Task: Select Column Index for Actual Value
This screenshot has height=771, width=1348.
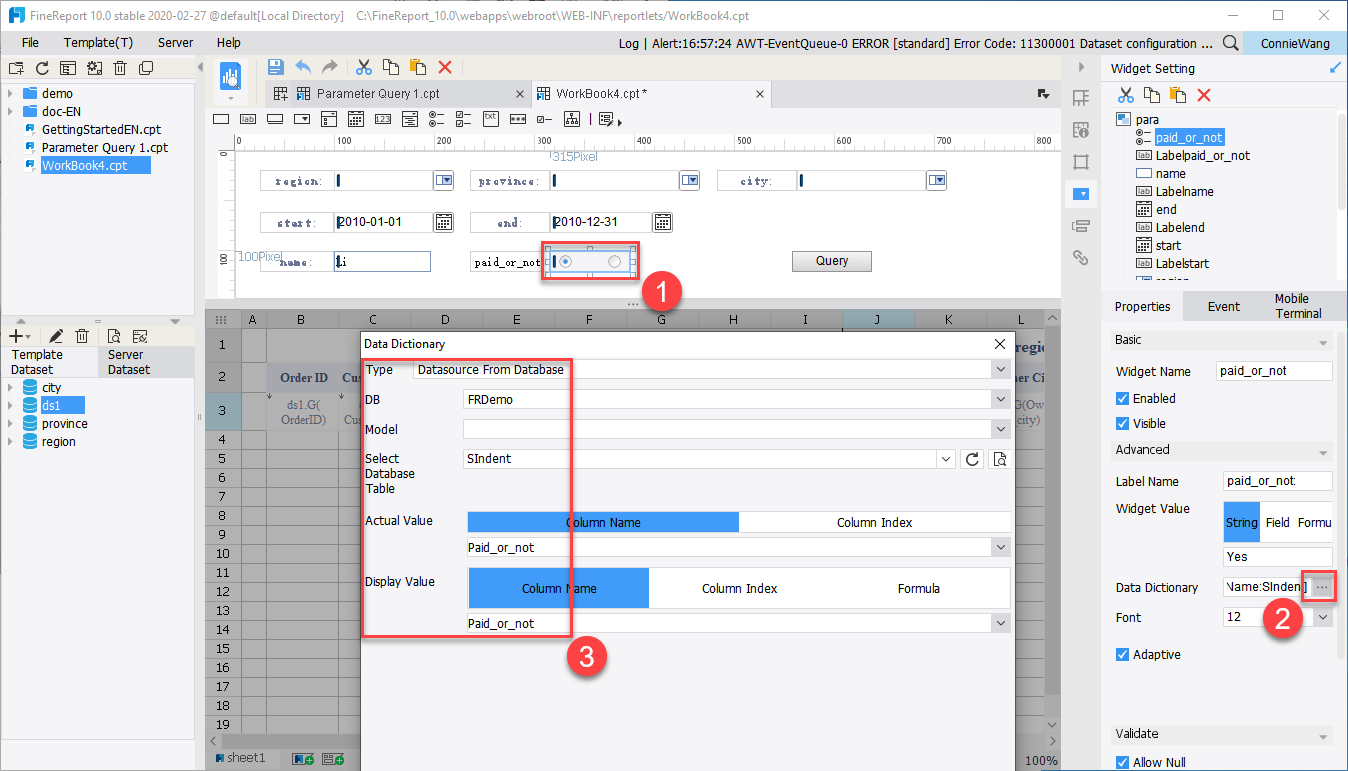Action: click(874, 522)
